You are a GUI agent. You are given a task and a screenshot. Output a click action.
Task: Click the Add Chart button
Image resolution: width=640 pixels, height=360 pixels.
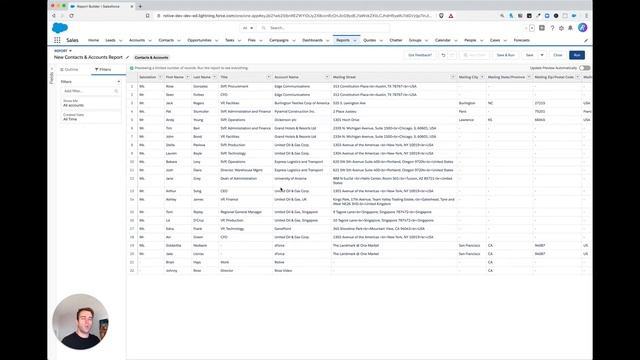(474, 55)
